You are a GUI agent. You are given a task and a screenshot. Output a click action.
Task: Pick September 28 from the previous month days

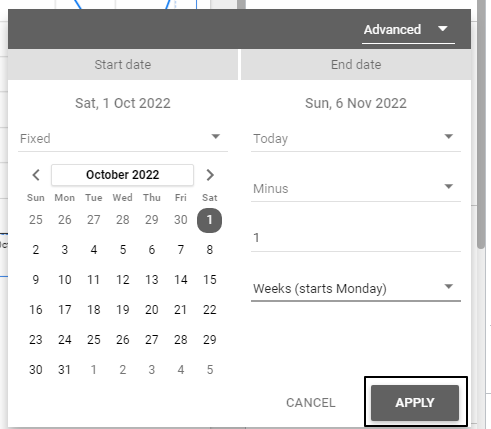pos(123,220)
